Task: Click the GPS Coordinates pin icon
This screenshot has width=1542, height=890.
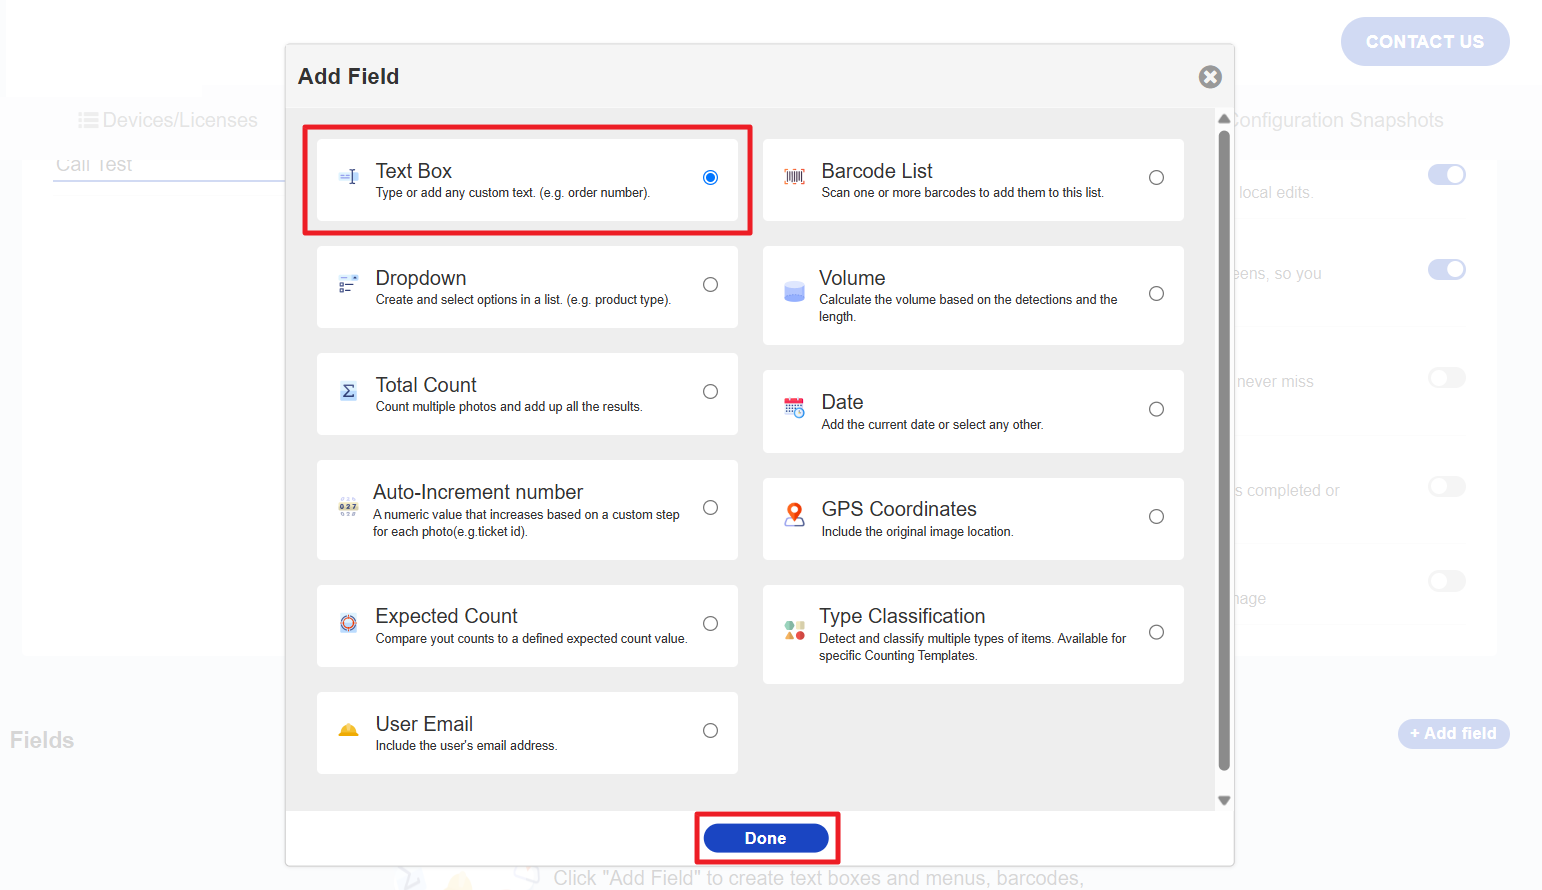Action: point(794,515)
